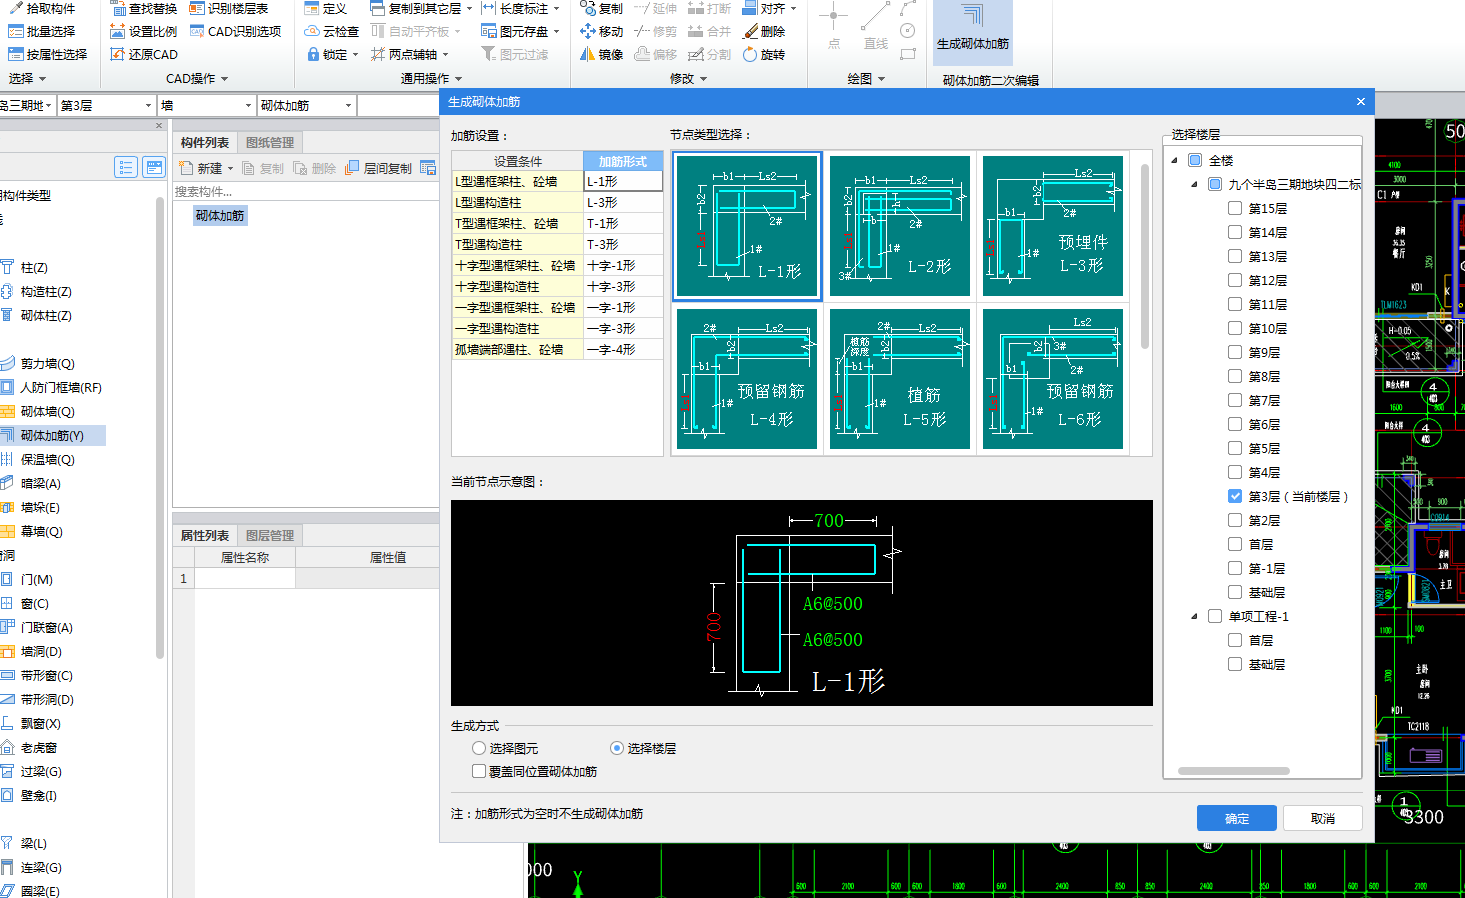Select 构造柱(Z) in component type list

coord(46,291)
